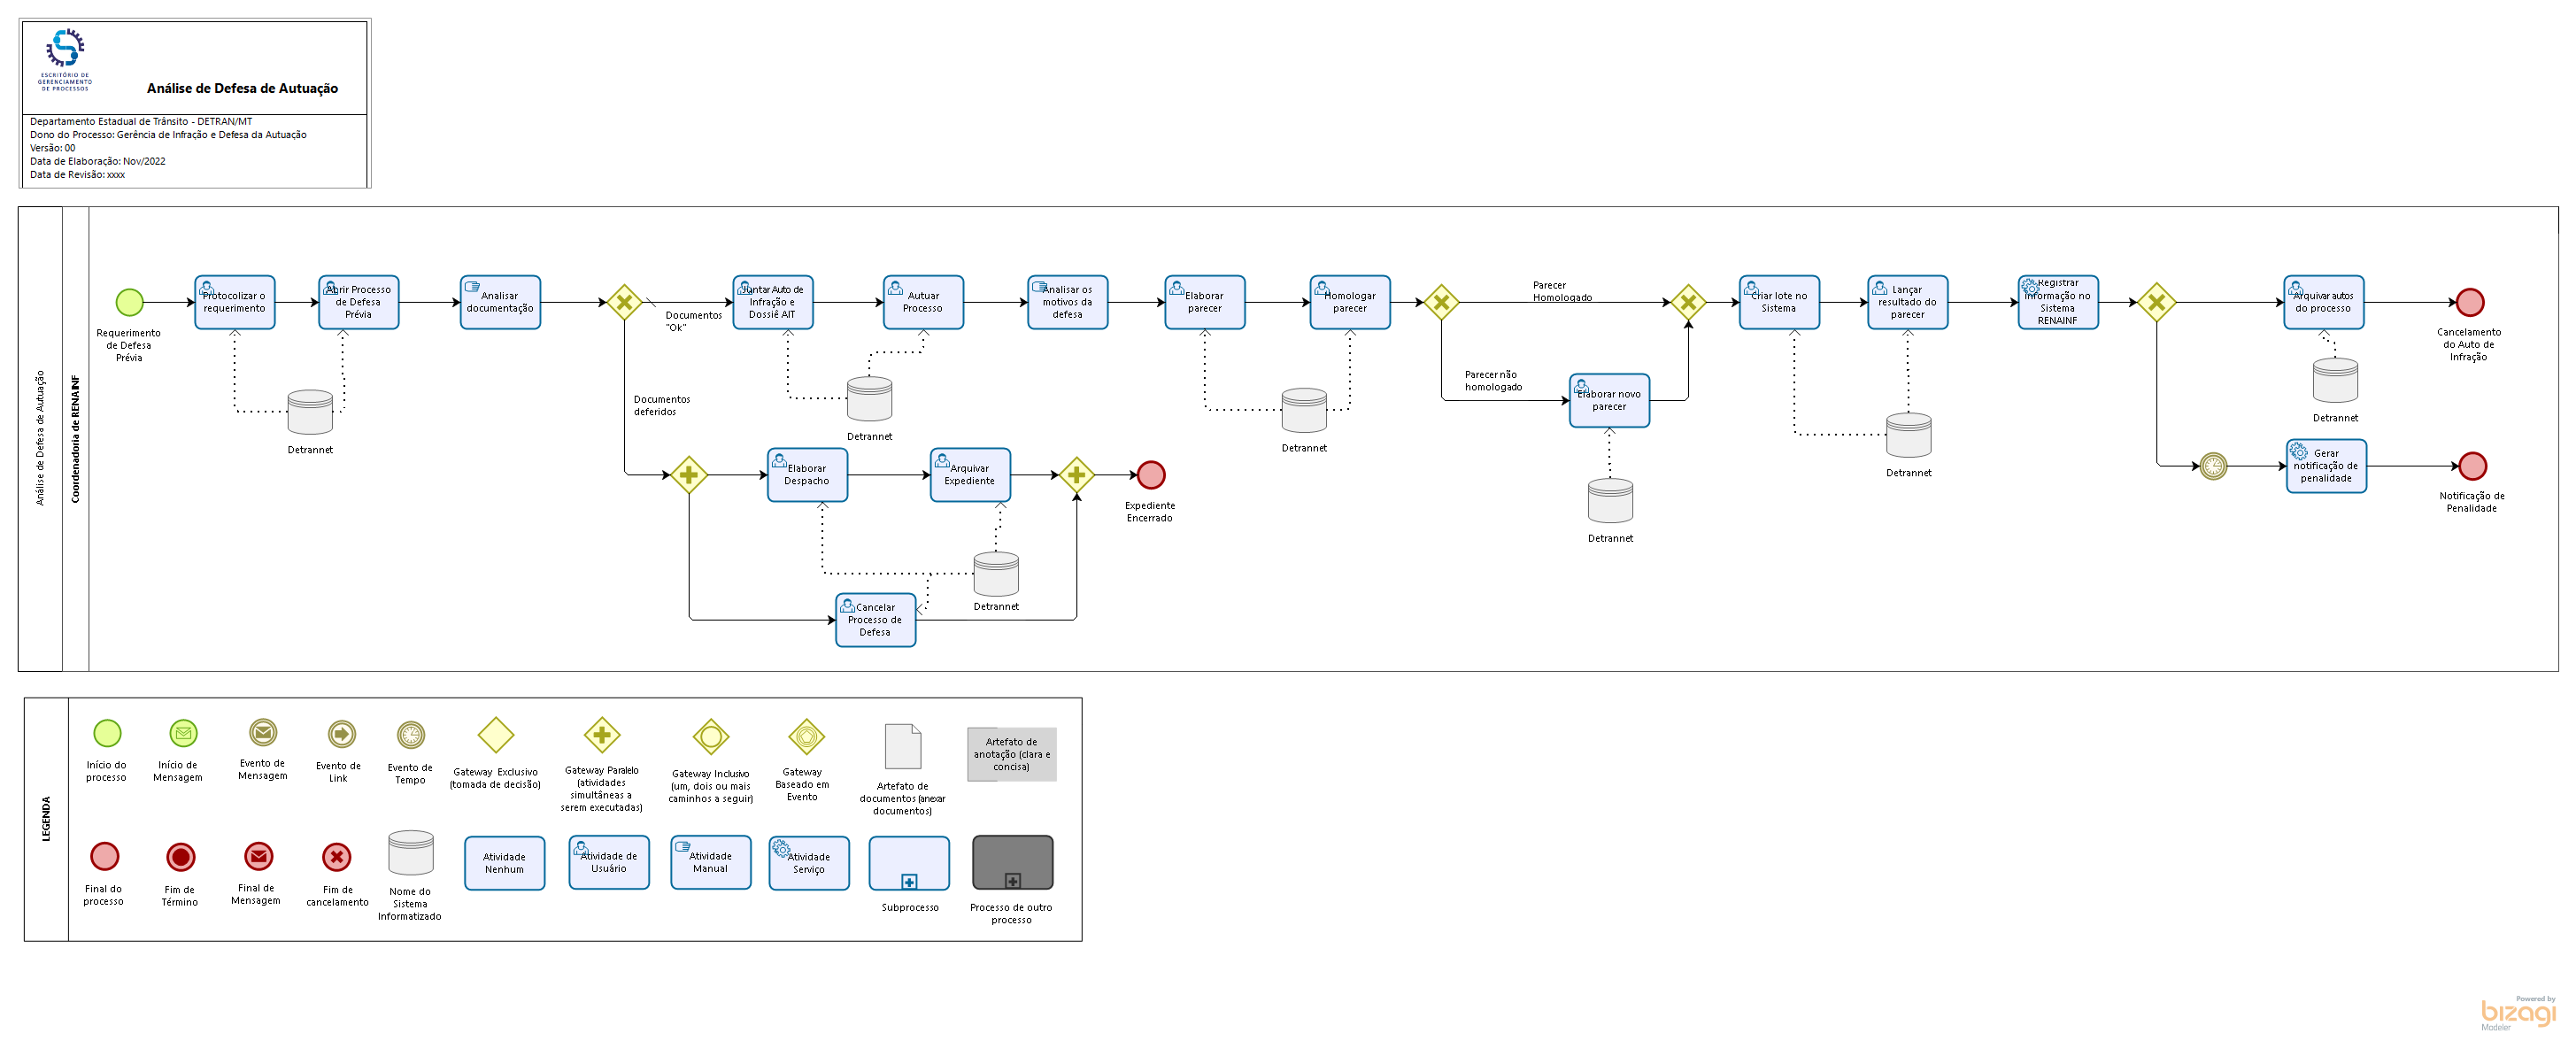The image size is (2576, 1041).
Task: Click the Notificação de Penalidade end event
Action: [x=2472, y=466]
